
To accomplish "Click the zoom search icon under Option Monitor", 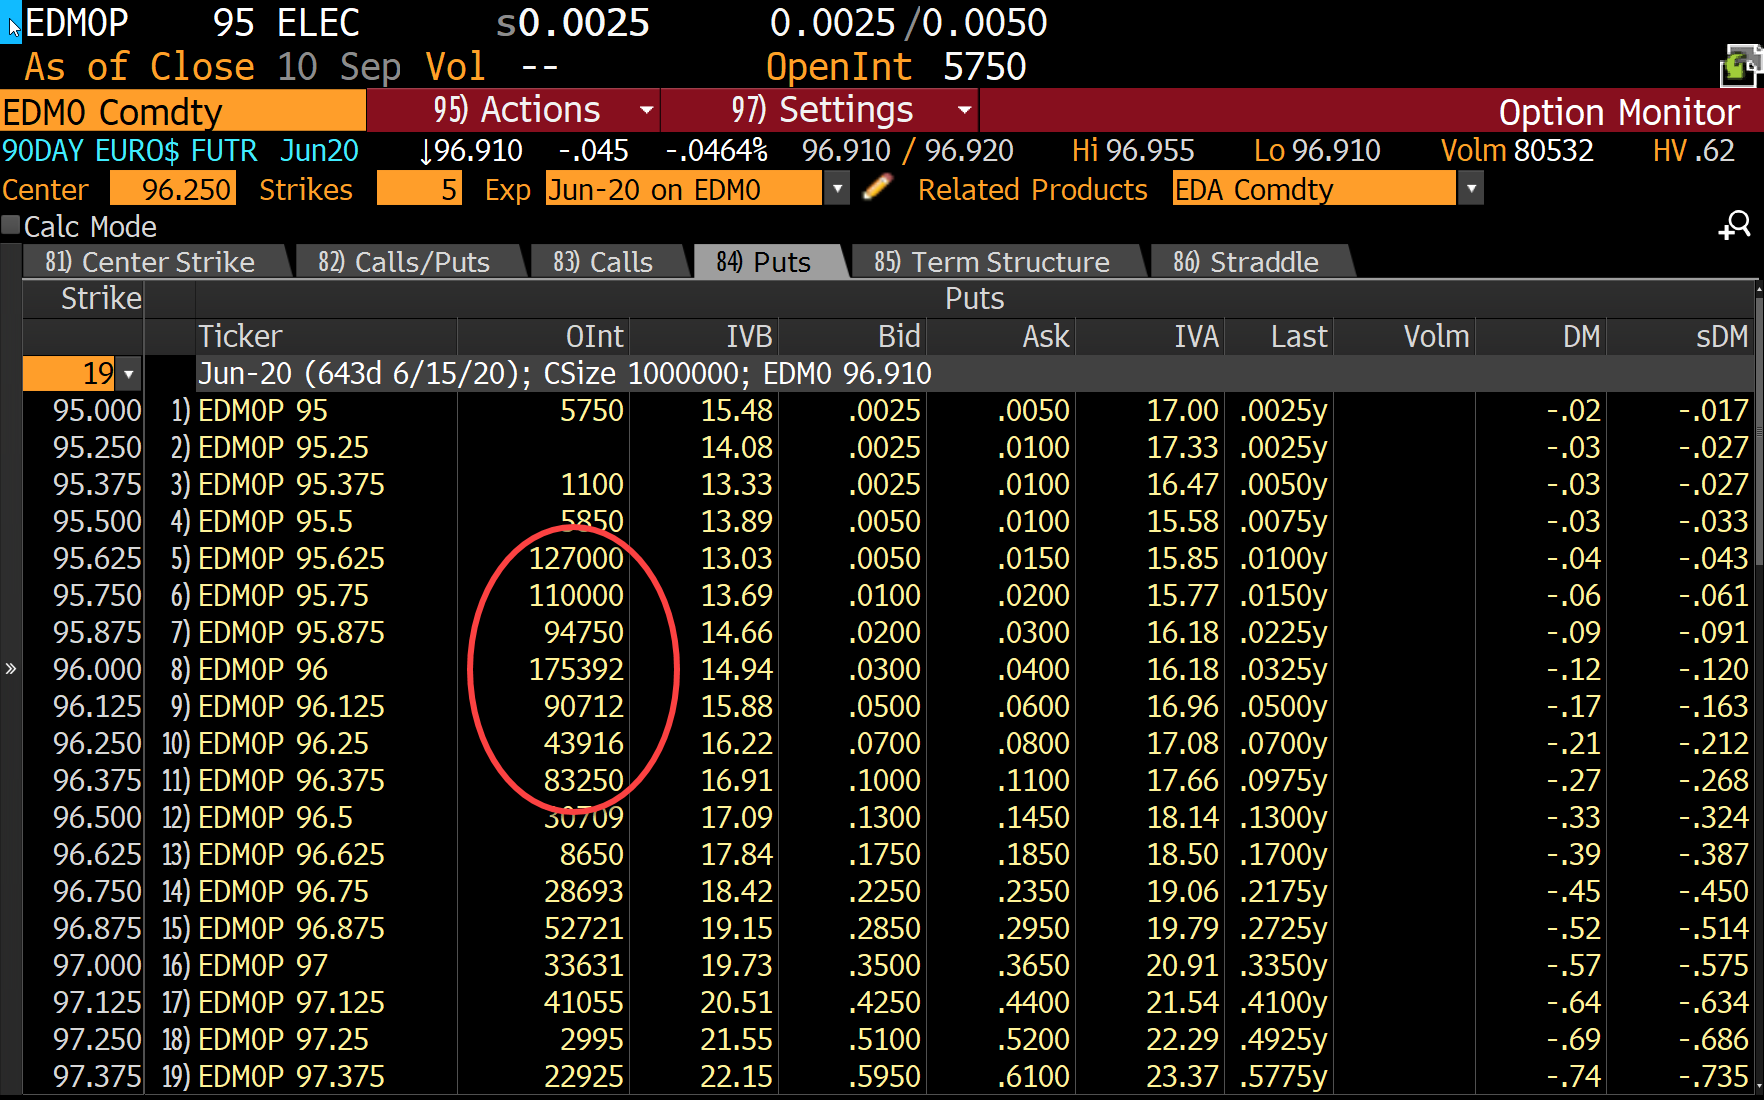I will [1735, 226].
